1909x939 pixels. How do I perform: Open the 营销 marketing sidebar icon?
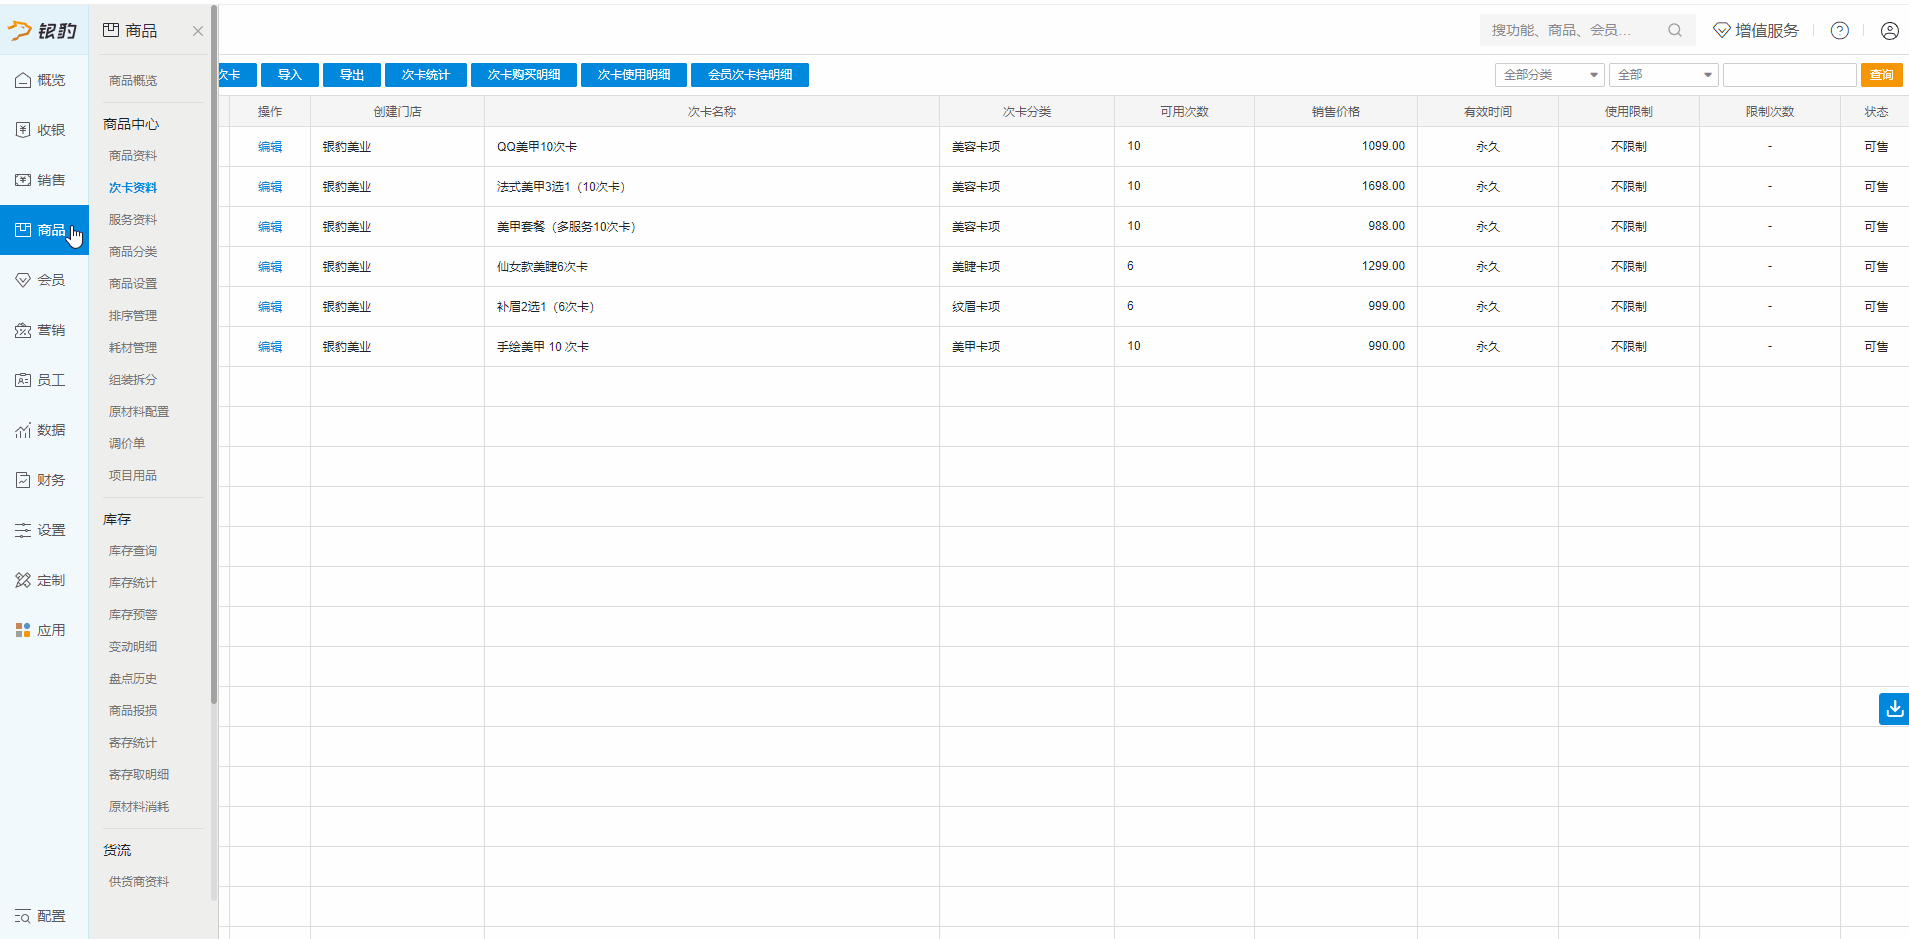pyautogui.click(x=23, y=330)
